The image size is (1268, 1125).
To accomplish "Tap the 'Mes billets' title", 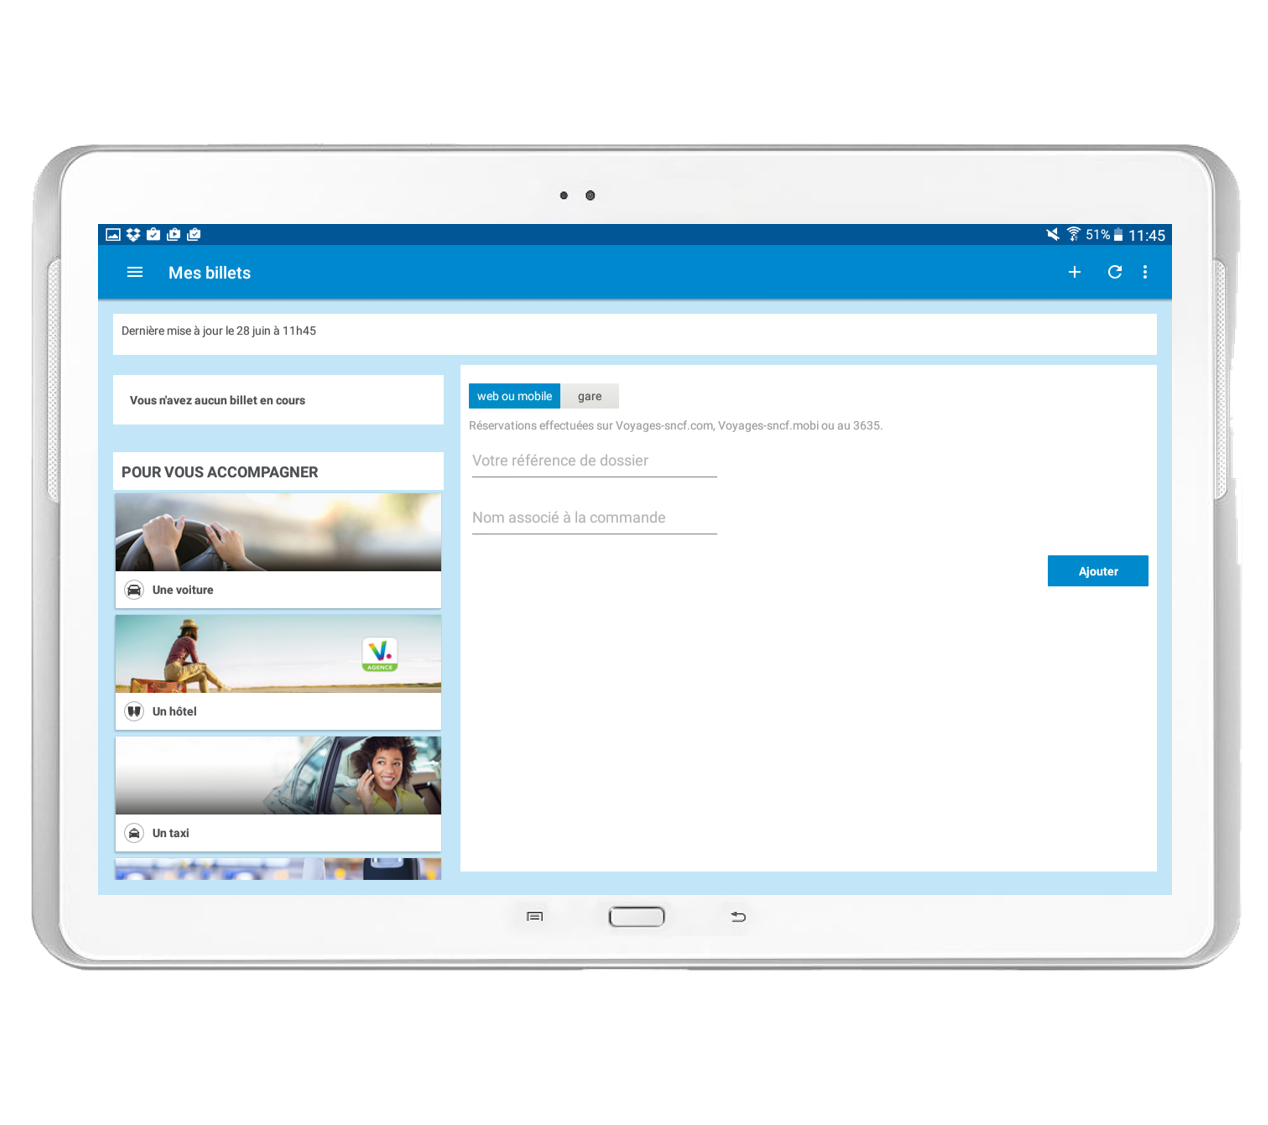I will click(x=209, y=273).
